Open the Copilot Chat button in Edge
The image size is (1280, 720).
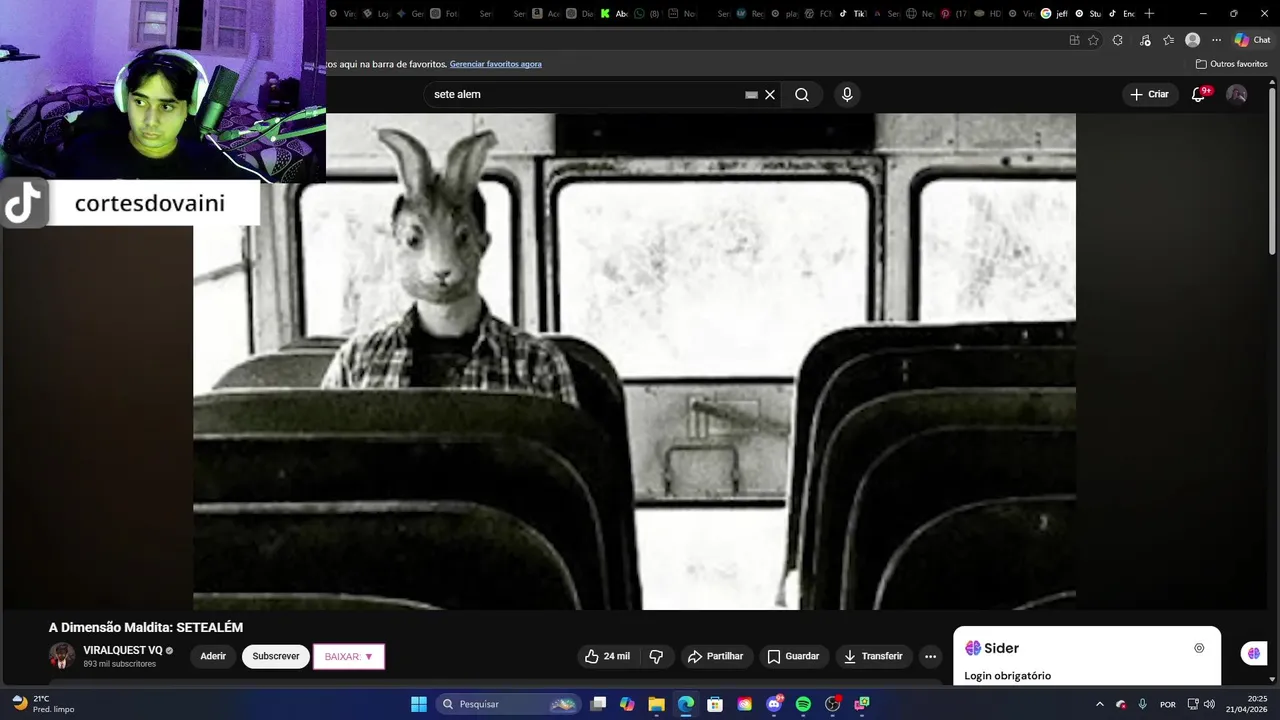tap(1254, 40)
